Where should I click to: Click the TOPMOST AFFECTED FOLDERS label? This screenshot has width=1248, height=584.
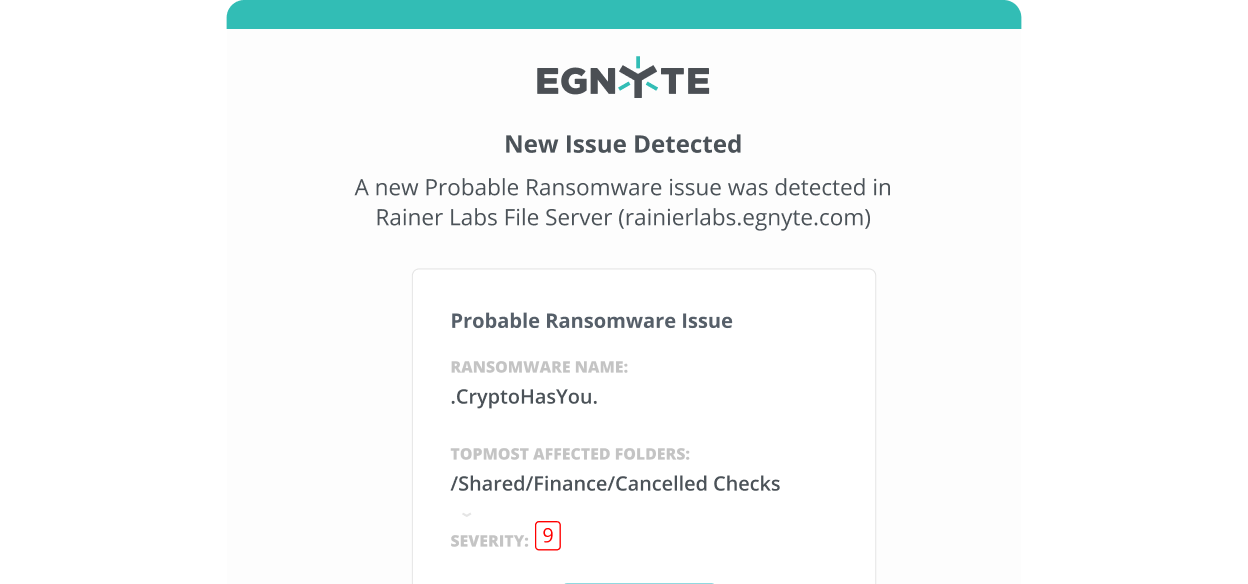(570, 454)
